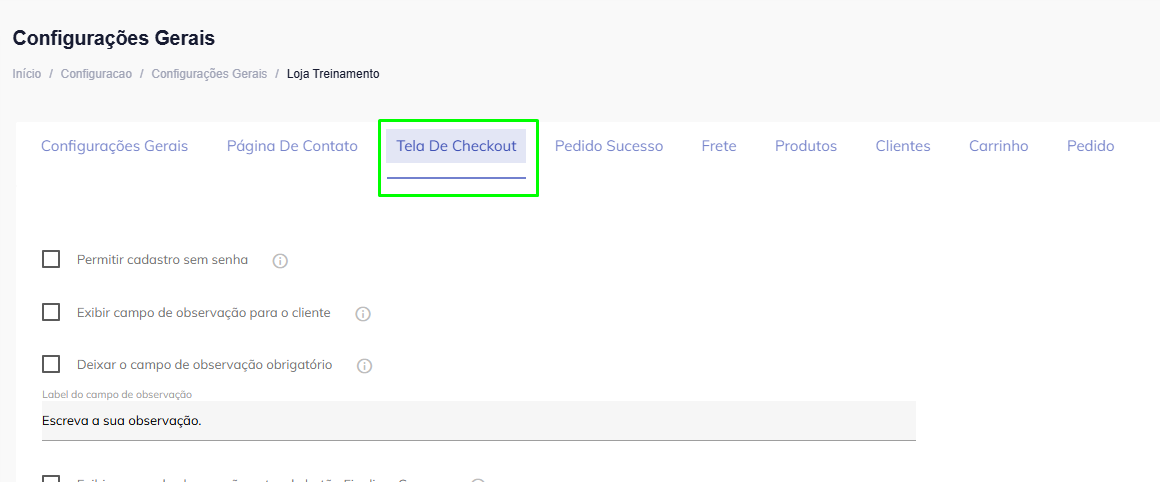Switch to the Produtos tab

[806, 146]
